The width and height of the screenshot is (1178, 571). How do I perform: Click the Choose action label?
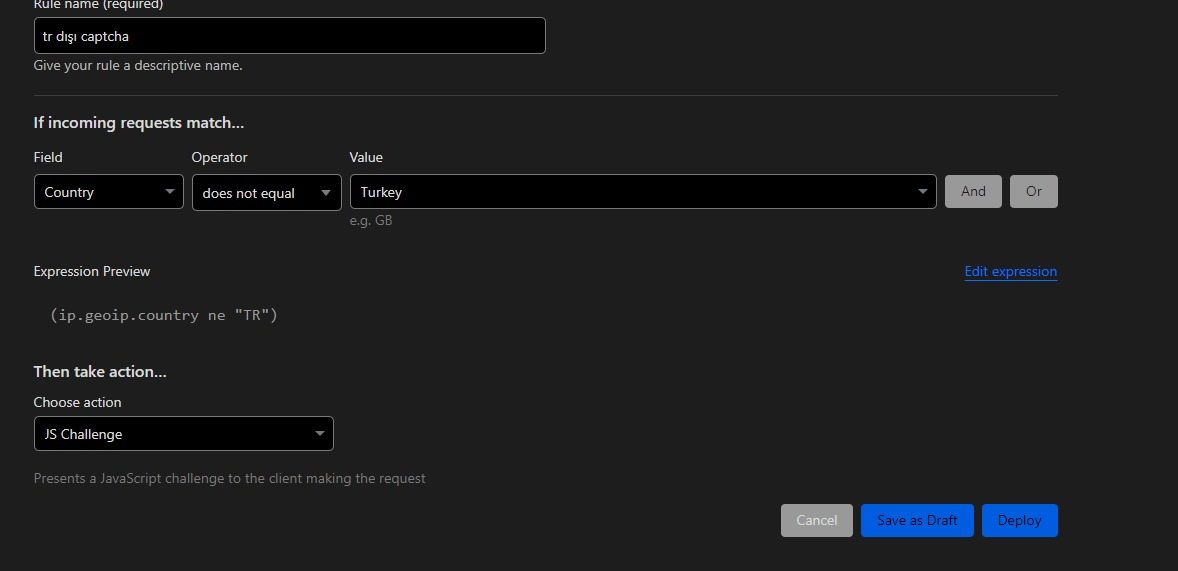pos(77,402)
